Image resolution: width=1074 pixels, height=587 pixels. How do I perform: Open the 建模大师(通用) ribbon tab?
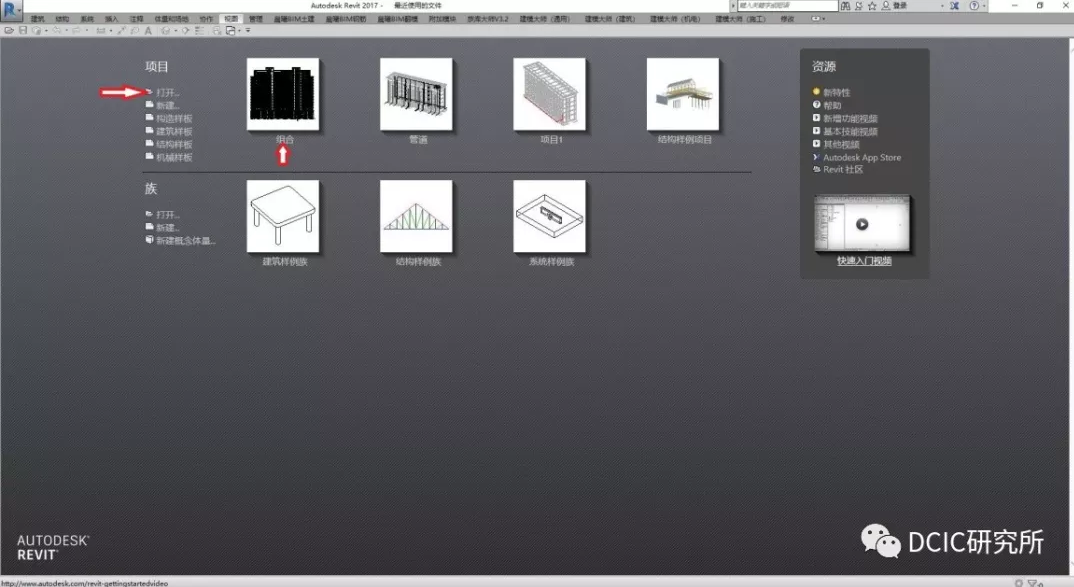(545, 19)
